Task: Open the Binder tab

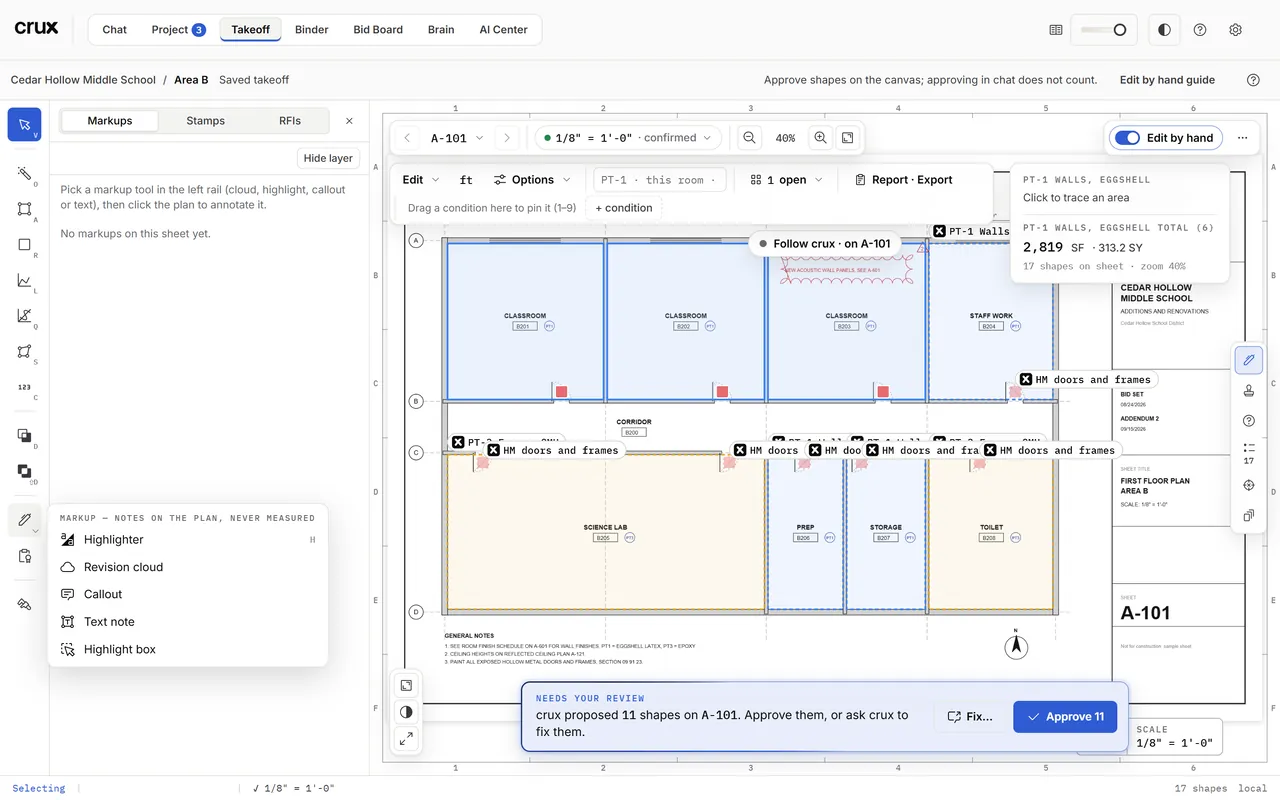Action: coord(312,30)
